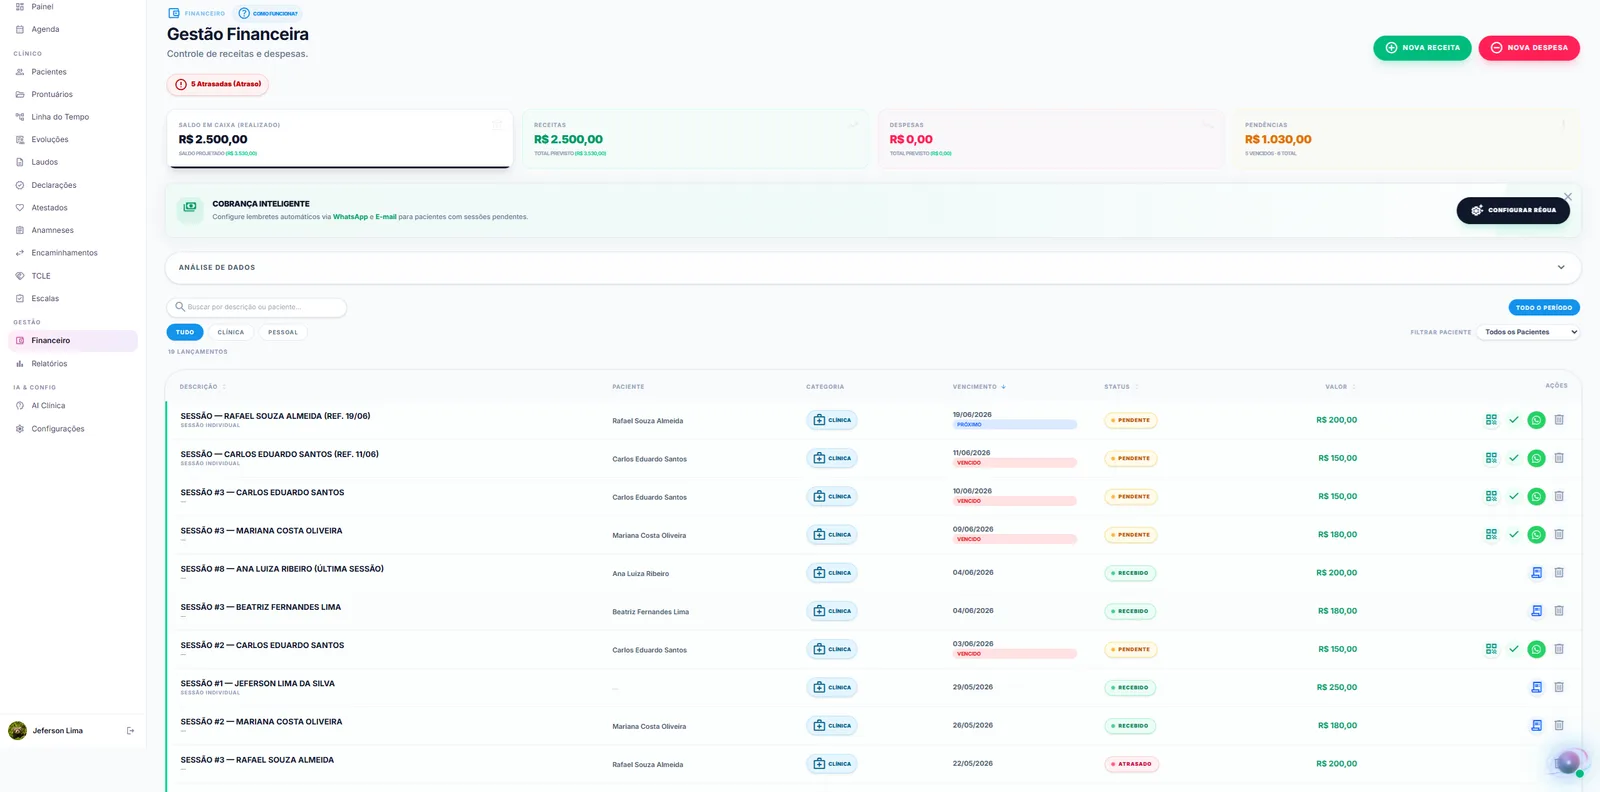Close the Cobrança Inteligente banner

coord(1567,196)
